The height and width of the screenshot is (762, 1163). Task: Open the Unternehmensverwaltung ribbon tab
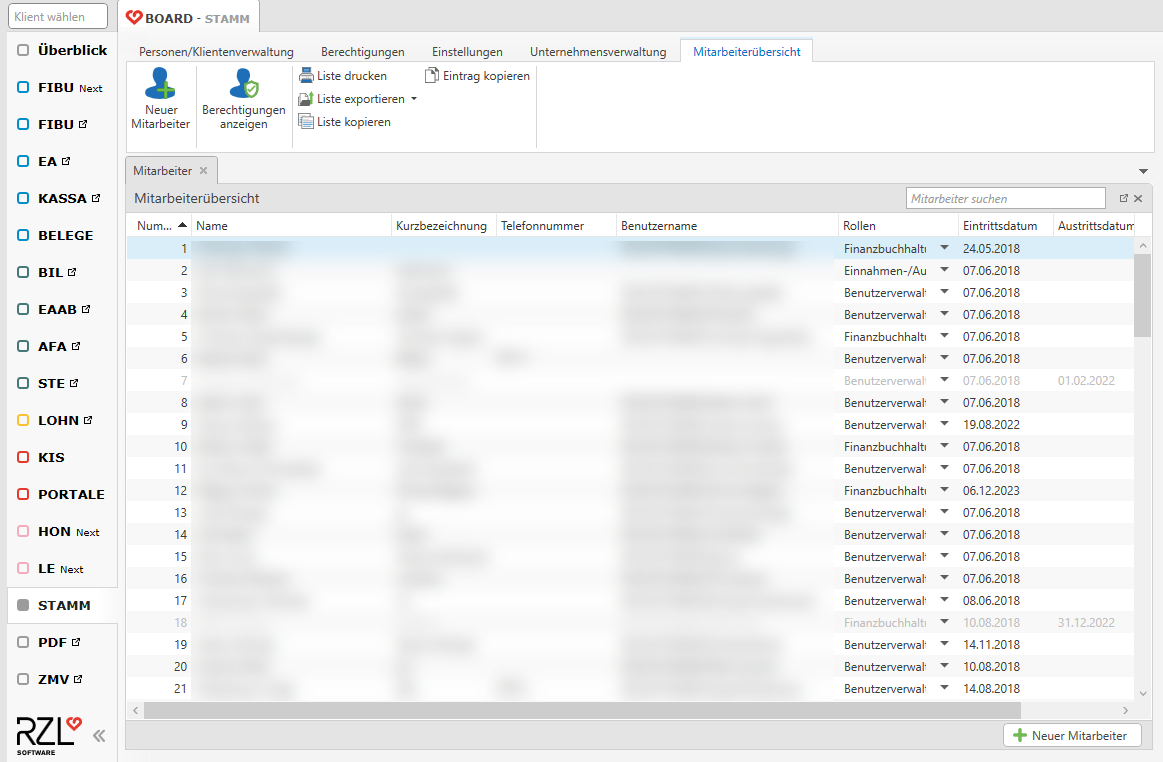(x=597, y=52)
